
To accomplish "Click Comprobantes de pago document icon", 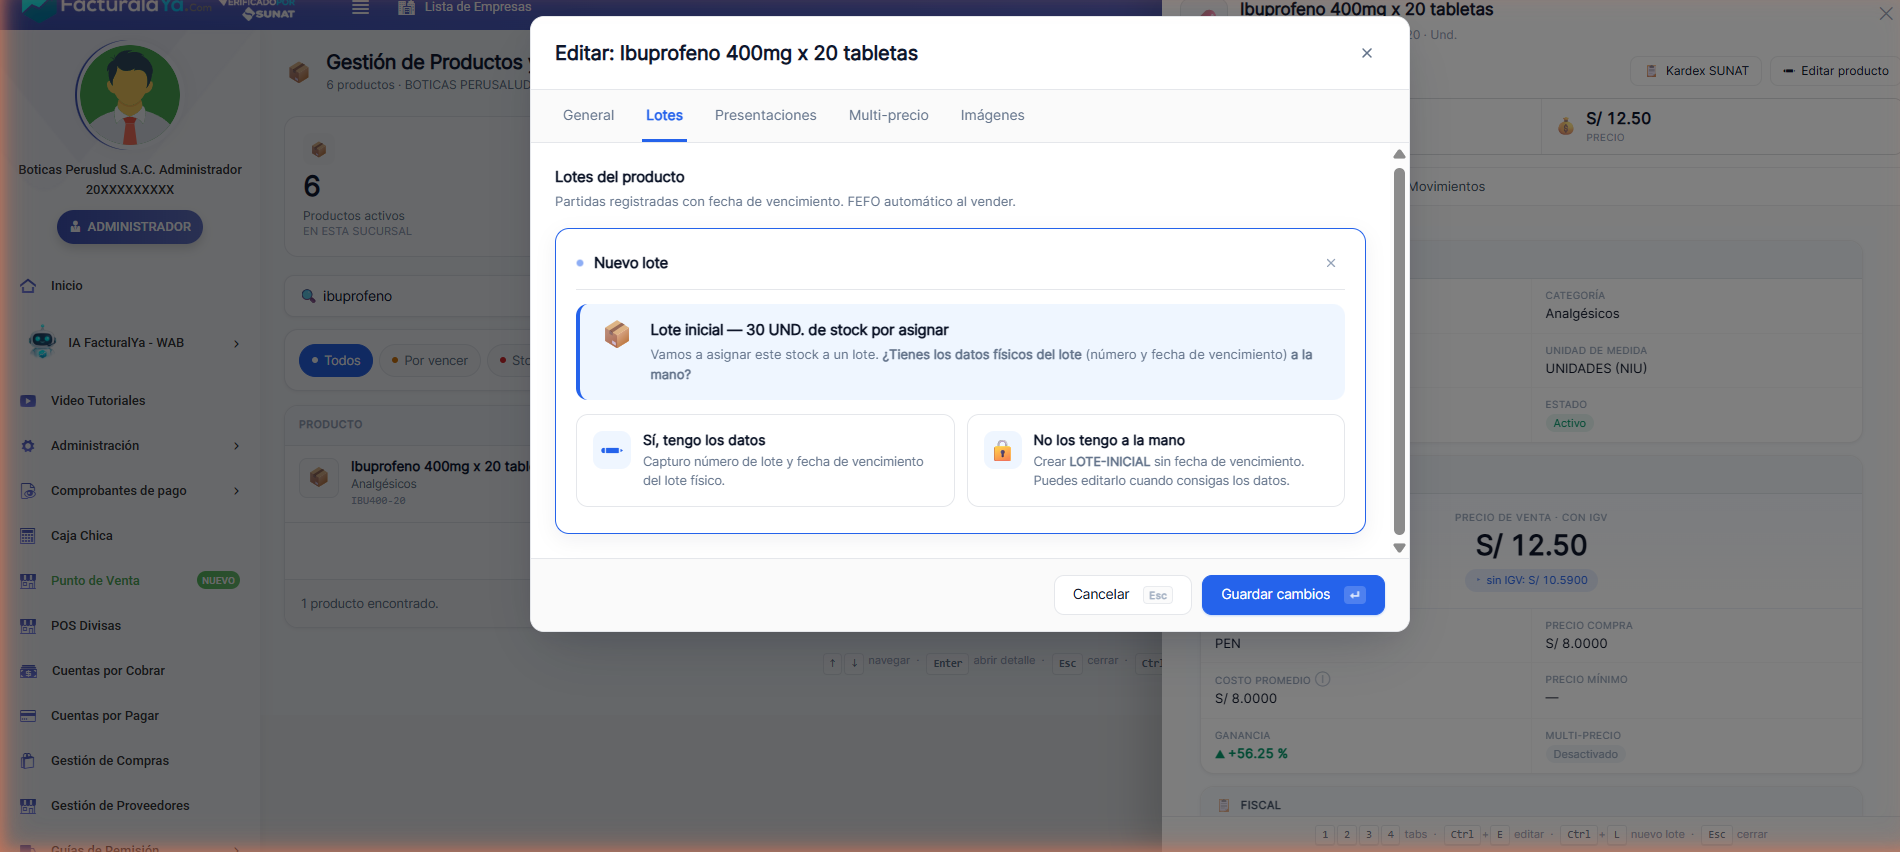I will pyautogui.click(x=28, y=491).
